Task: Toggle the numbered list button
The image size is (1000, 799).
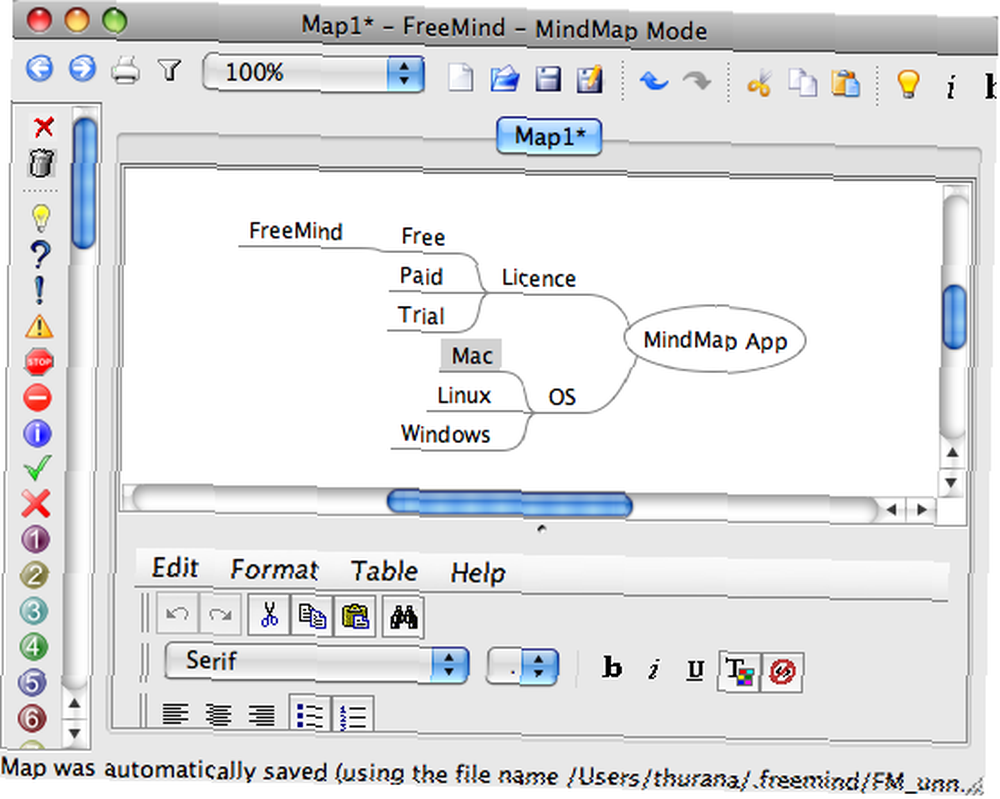Action: 353,715
